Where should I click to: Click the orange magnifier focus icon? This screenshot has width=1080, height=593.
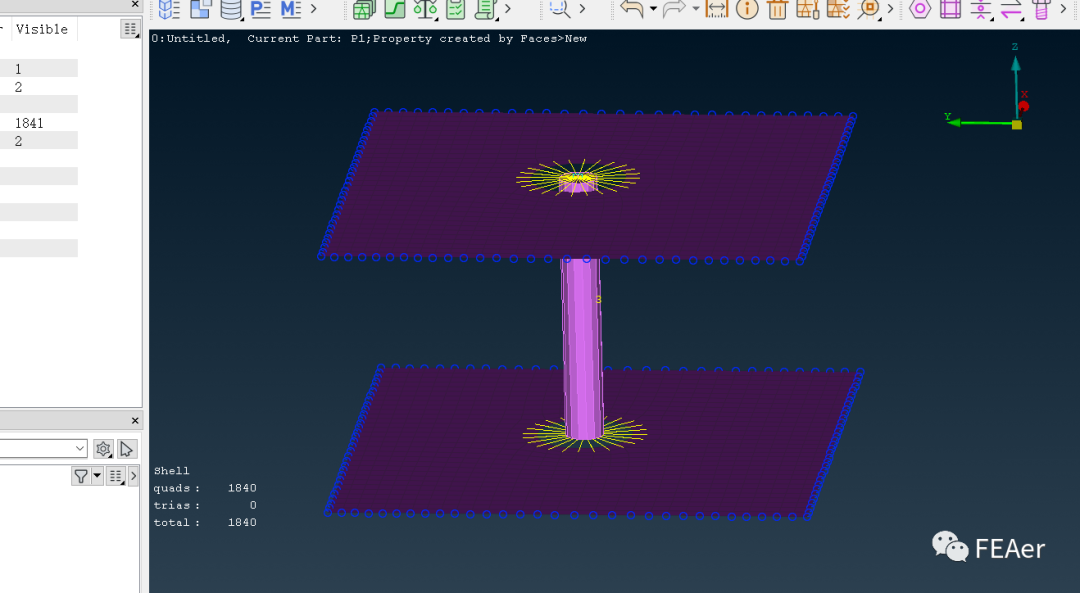click(869, 9)
